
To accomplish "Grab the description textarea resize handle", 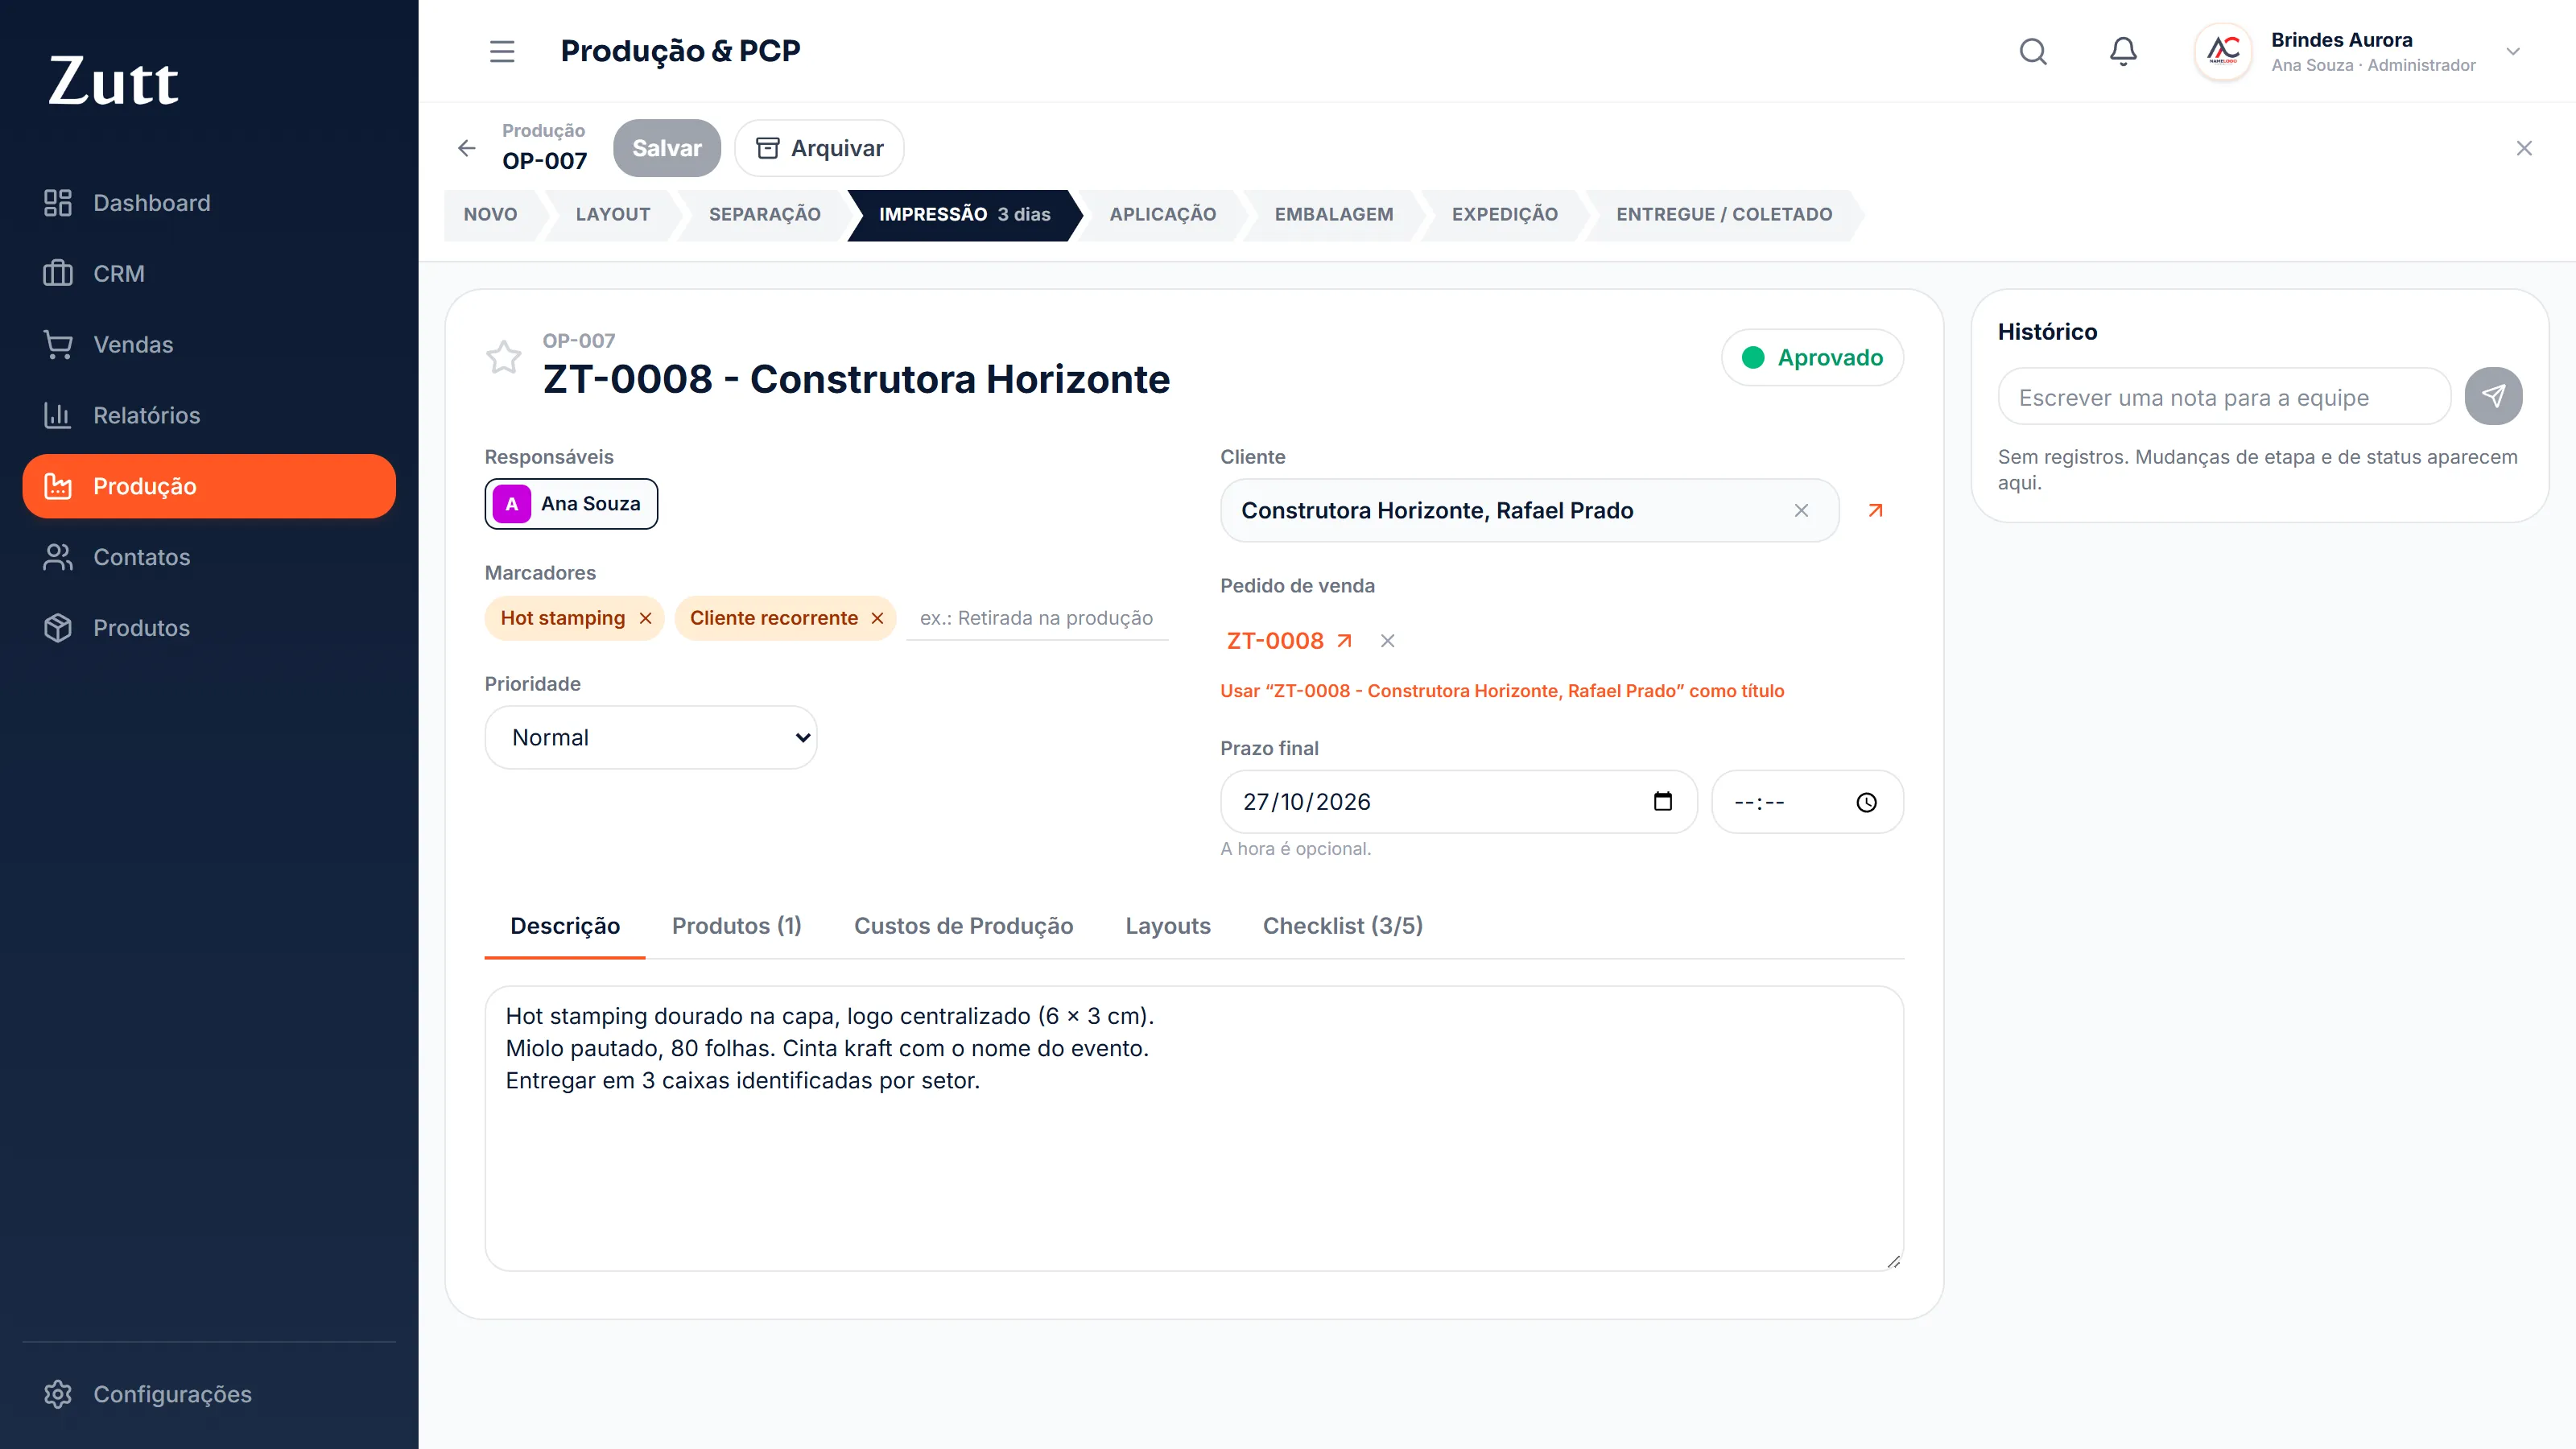I will pyautogui.click(x=1893, y=1261).
